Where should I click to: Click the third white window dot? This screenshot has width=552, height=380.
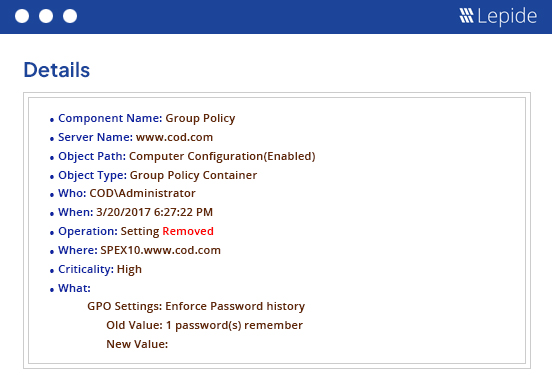tap(70, 16)
